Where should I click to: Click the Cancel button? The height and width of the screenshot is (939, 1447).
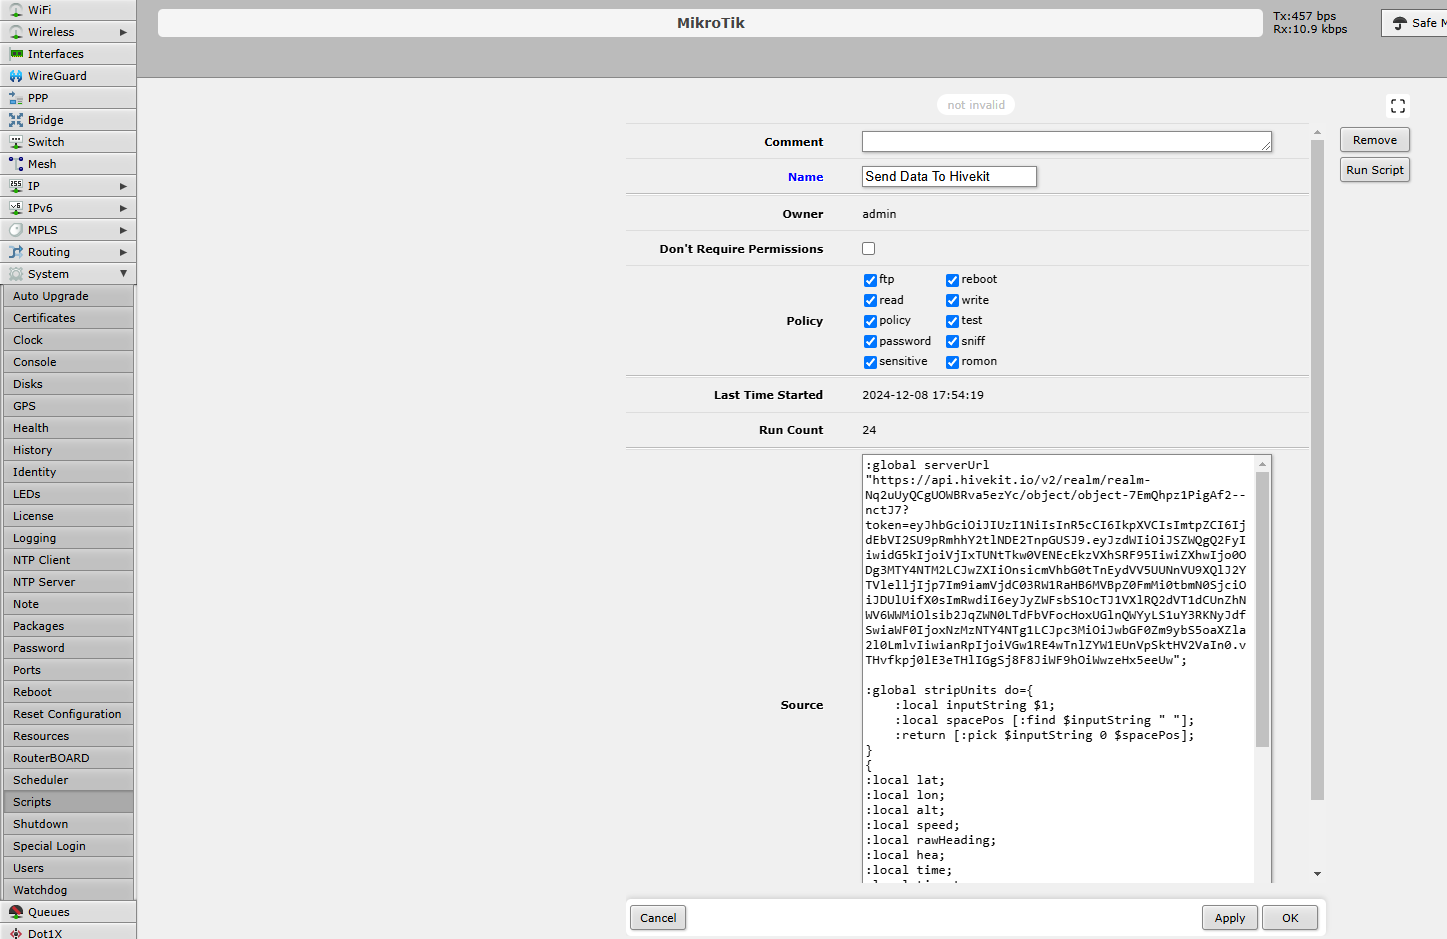[x=658, y=918]
